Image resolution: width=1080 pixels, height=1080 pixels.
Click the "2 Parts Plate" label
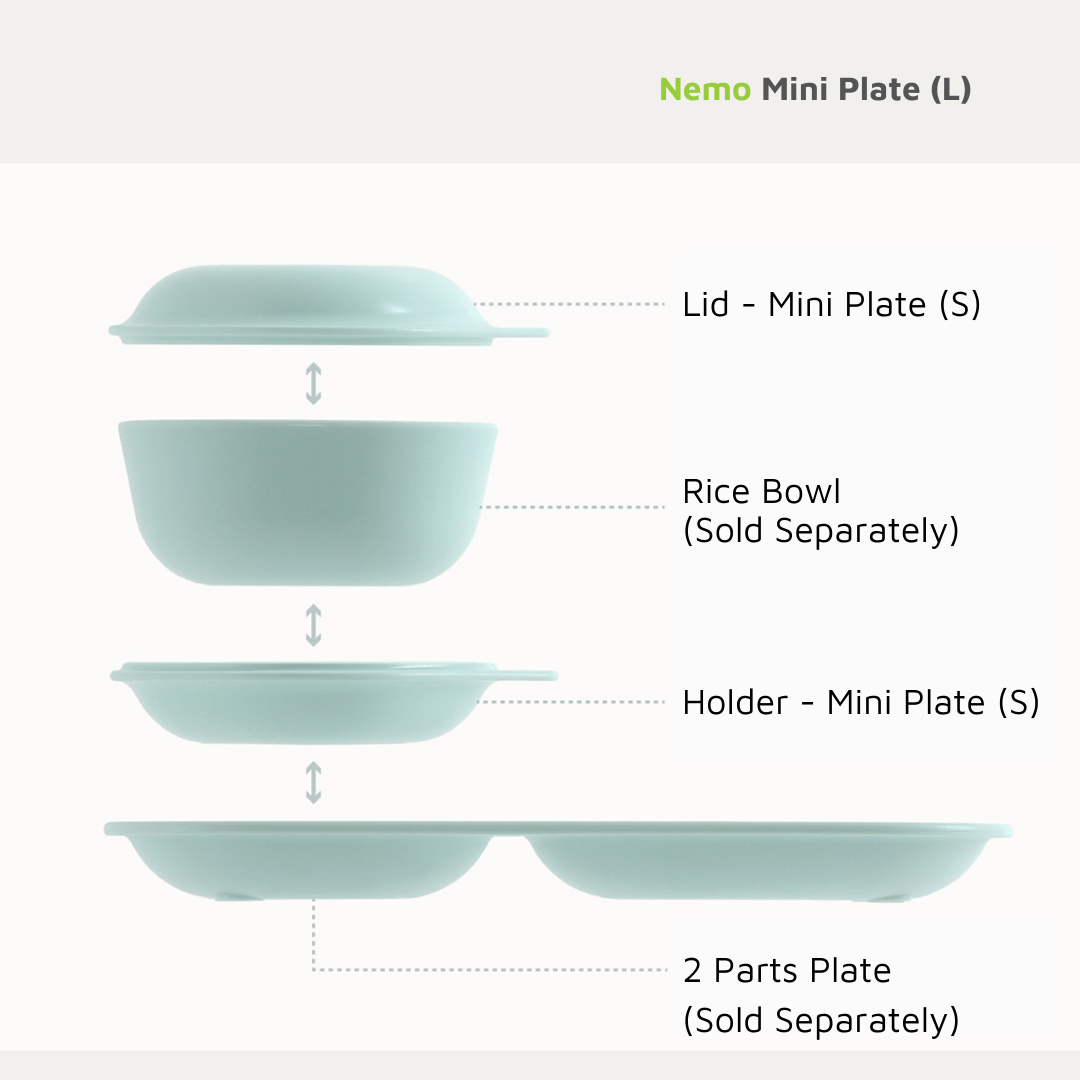786,970
